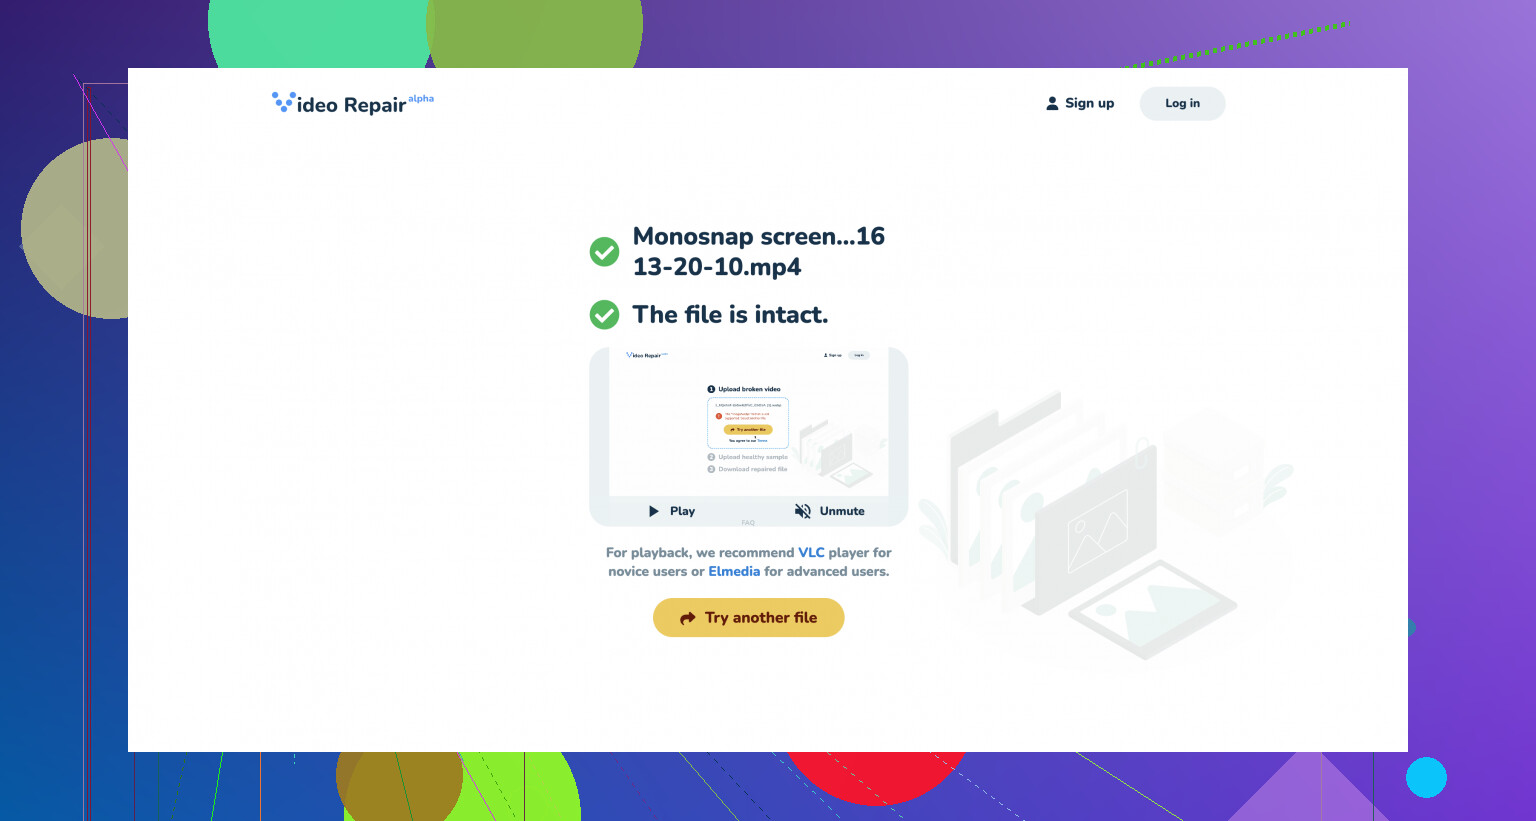The width and height of the screenshot is (1536, 821).
Task: Click the Video Repair logo
Action: pos(339,104)
